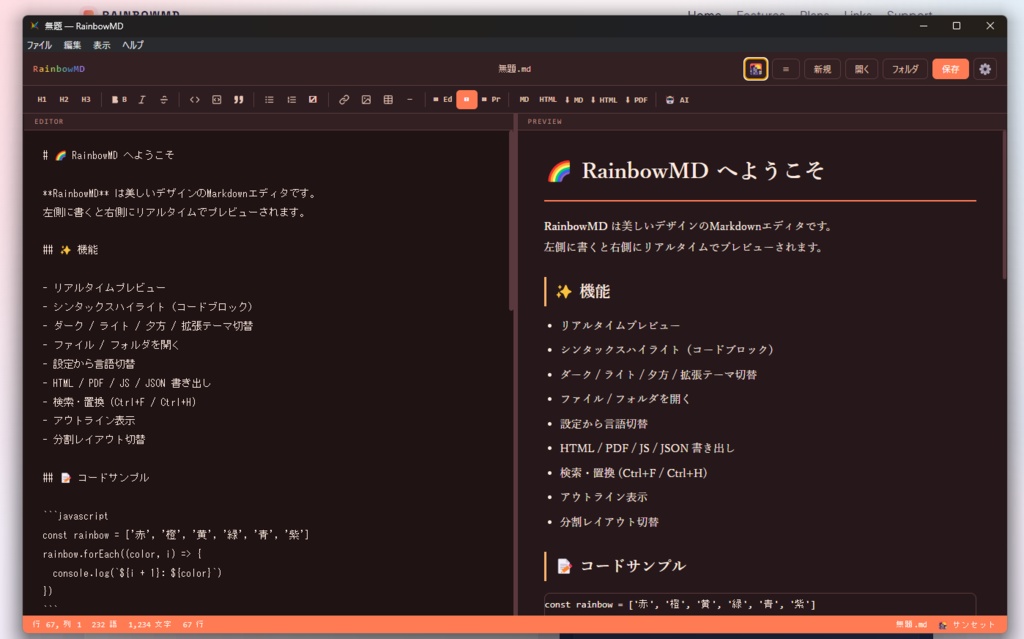
Task: Toggle the checkbox list formatting
Action: [x=311, y=99]
